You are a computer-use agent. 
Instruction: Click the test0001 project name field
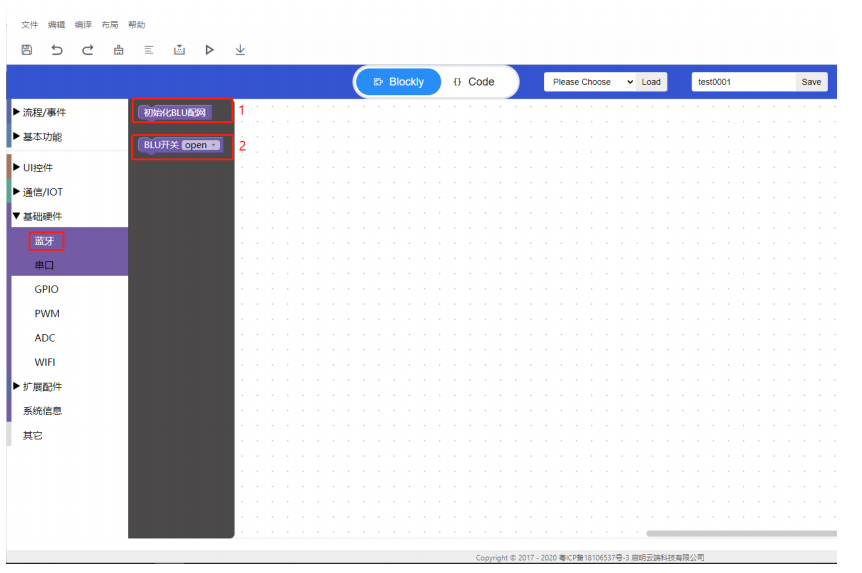point(743,82)
